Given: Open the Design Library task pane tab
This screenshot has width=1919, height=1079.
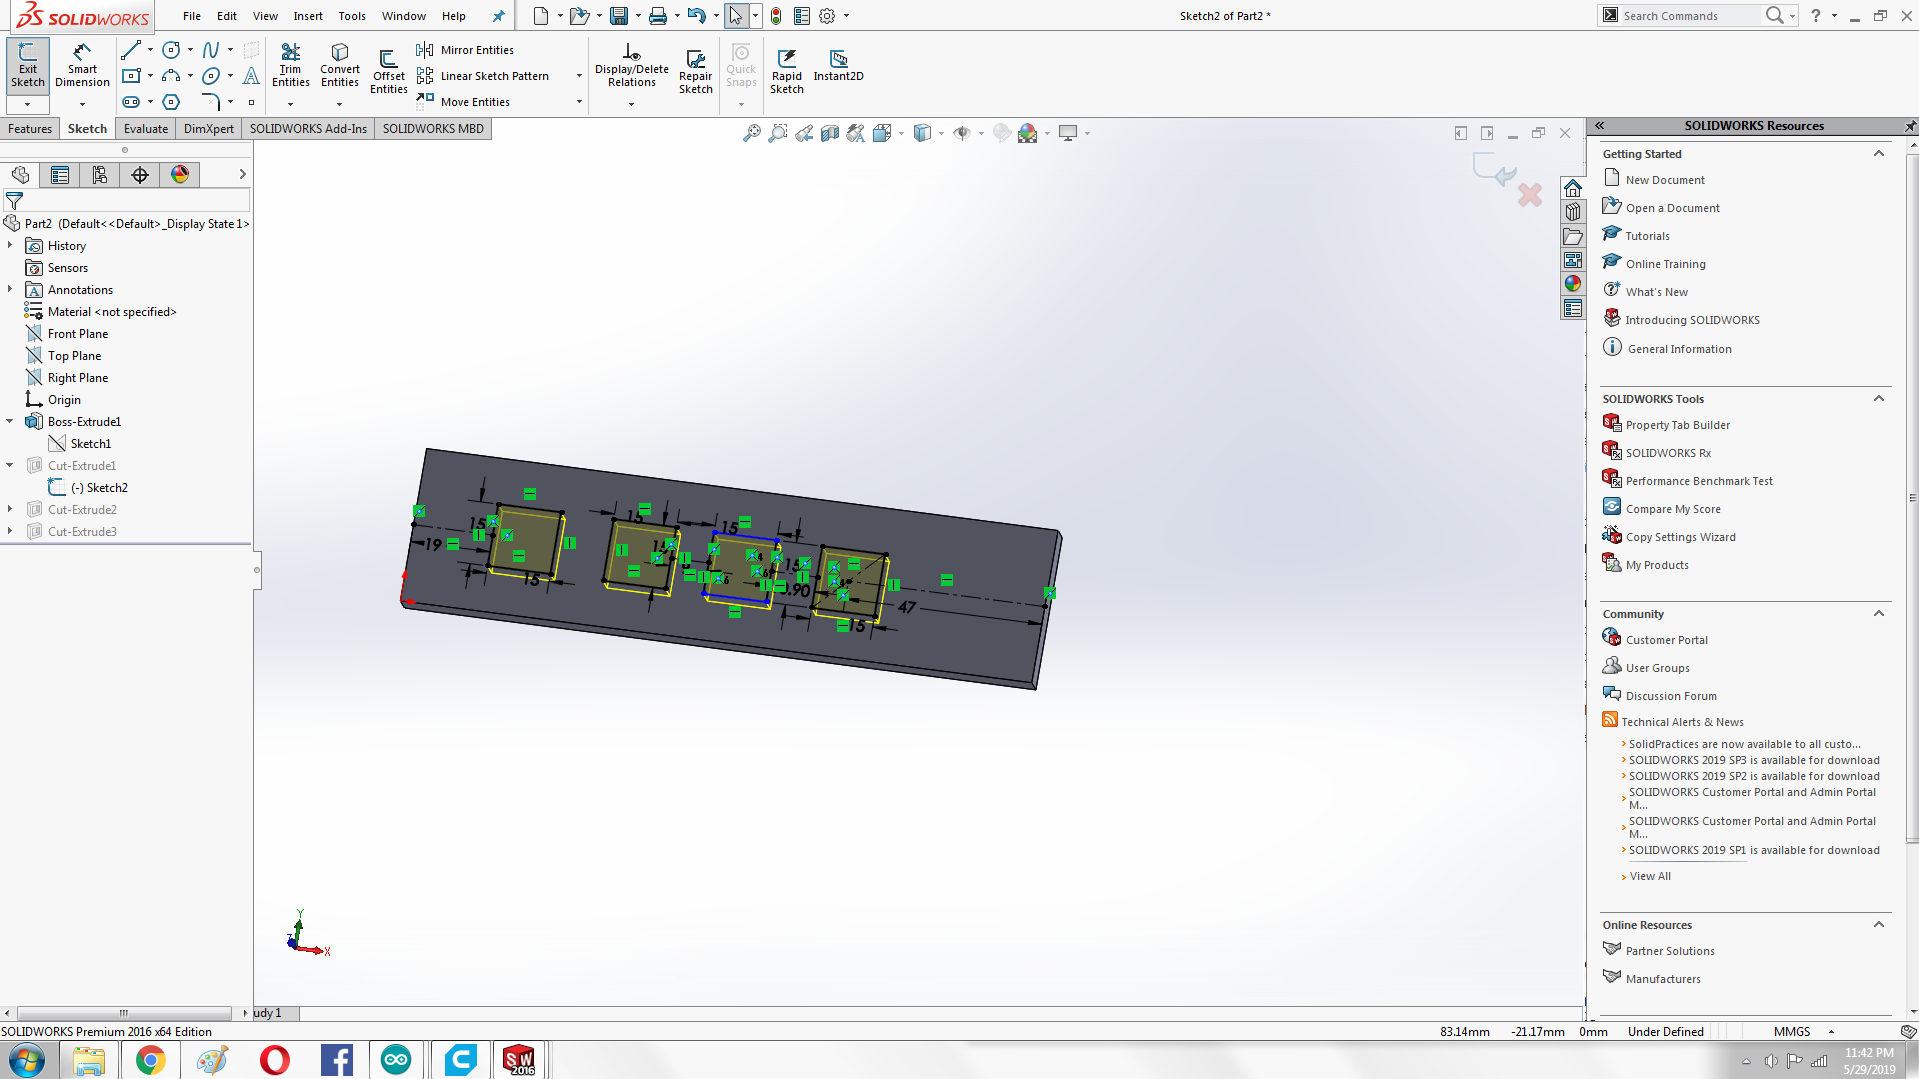Looking at the screenshot, I should tap(1573, 212).
